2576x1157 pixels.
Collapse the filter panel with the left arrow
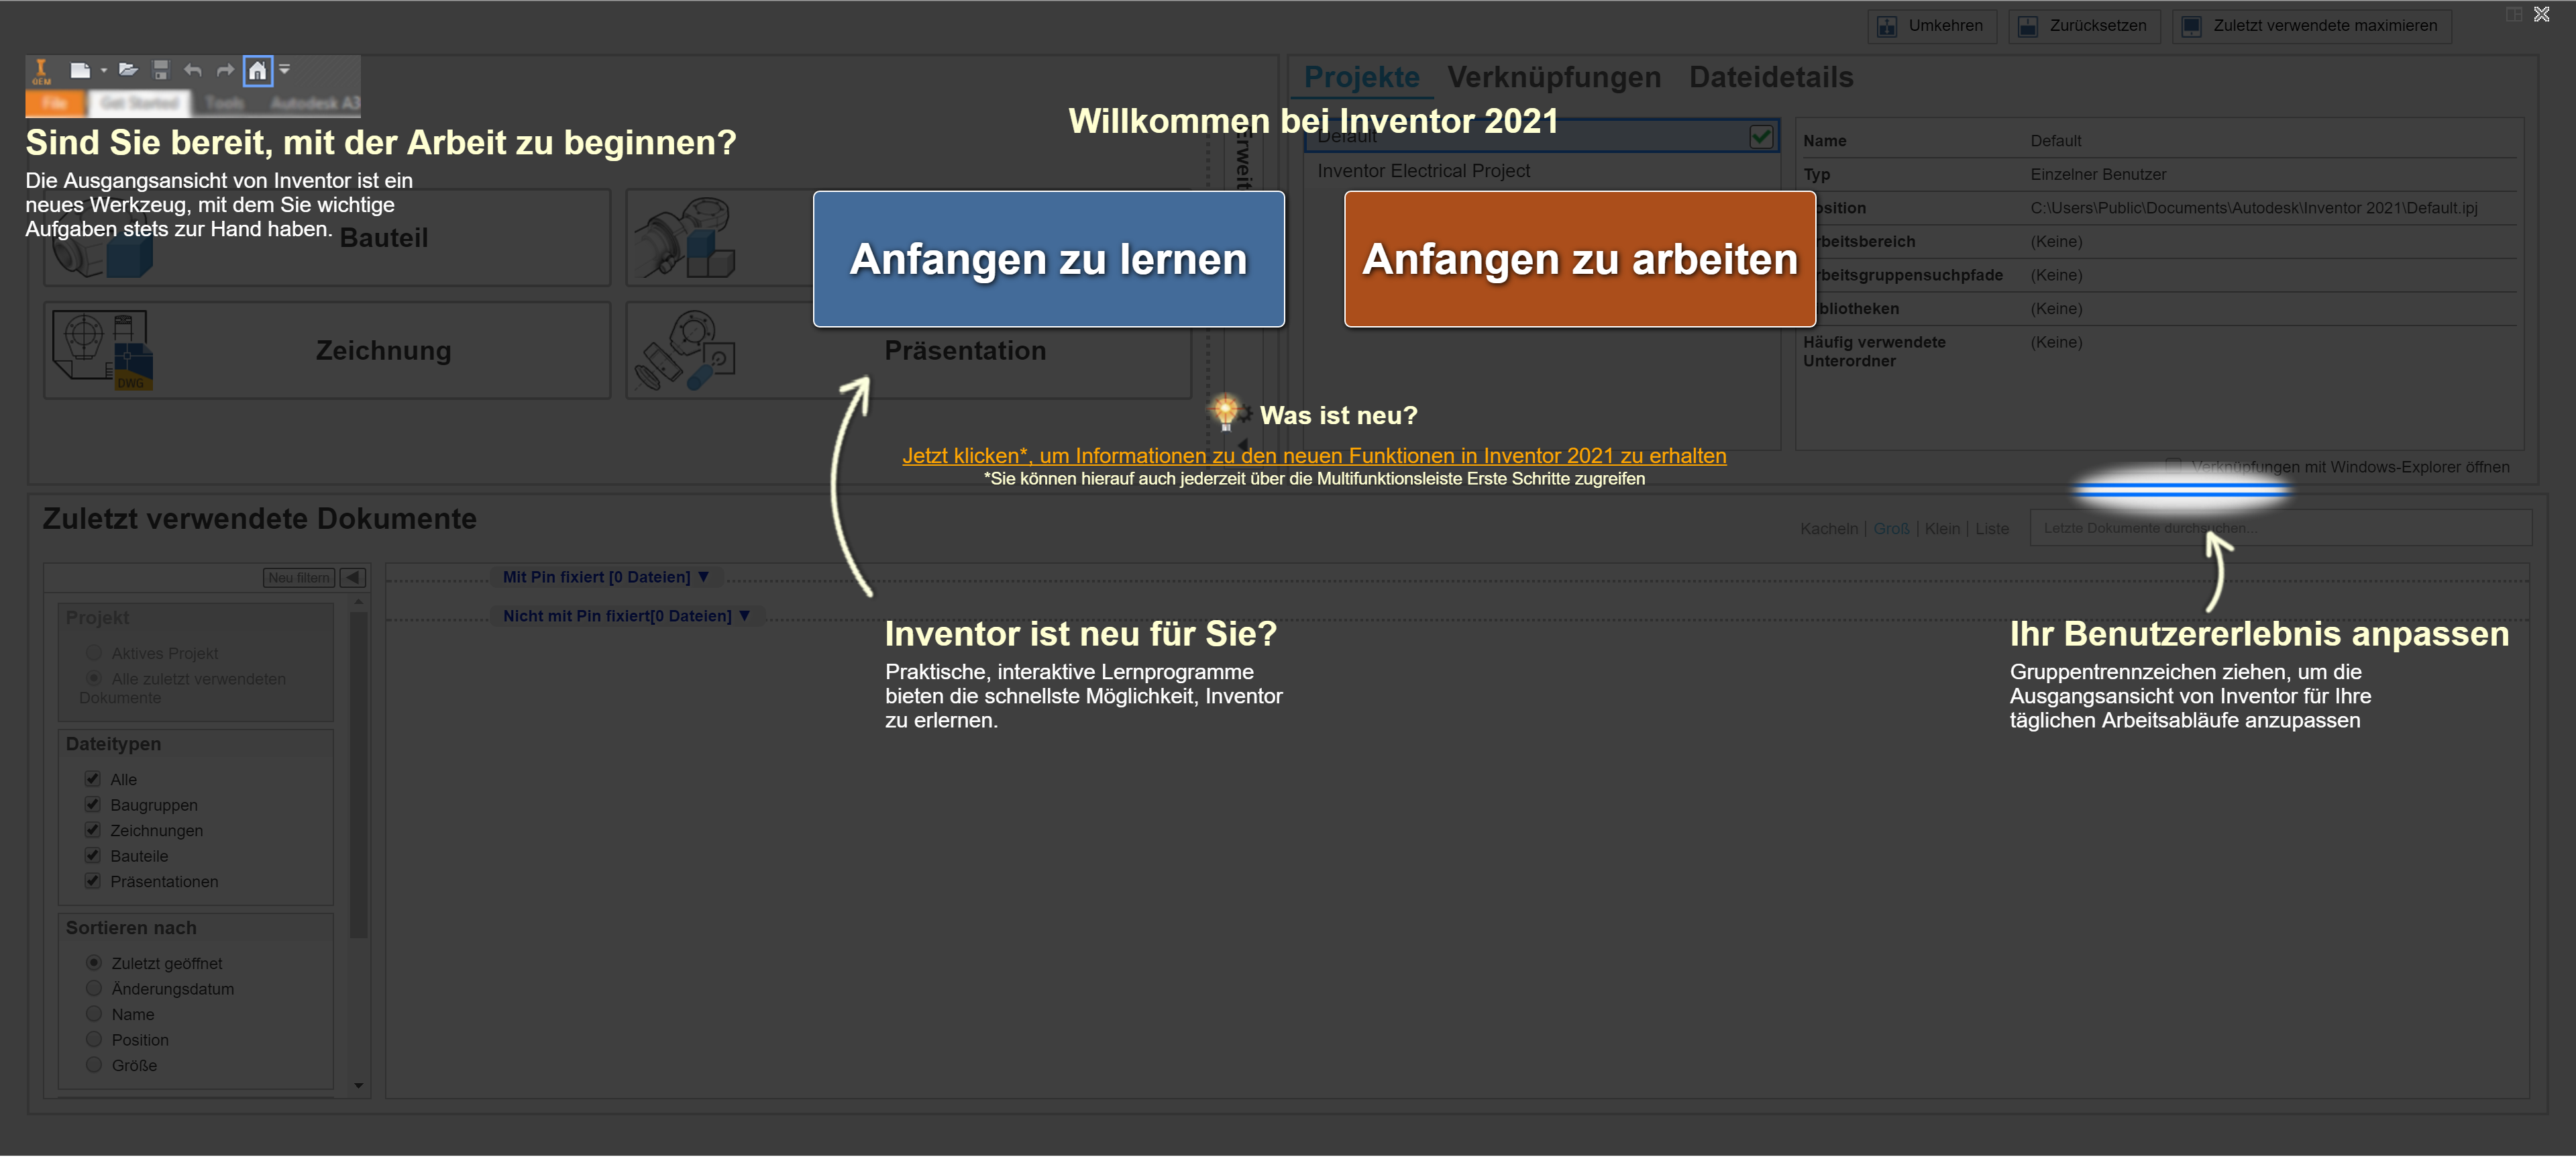(x=353, y=578)
